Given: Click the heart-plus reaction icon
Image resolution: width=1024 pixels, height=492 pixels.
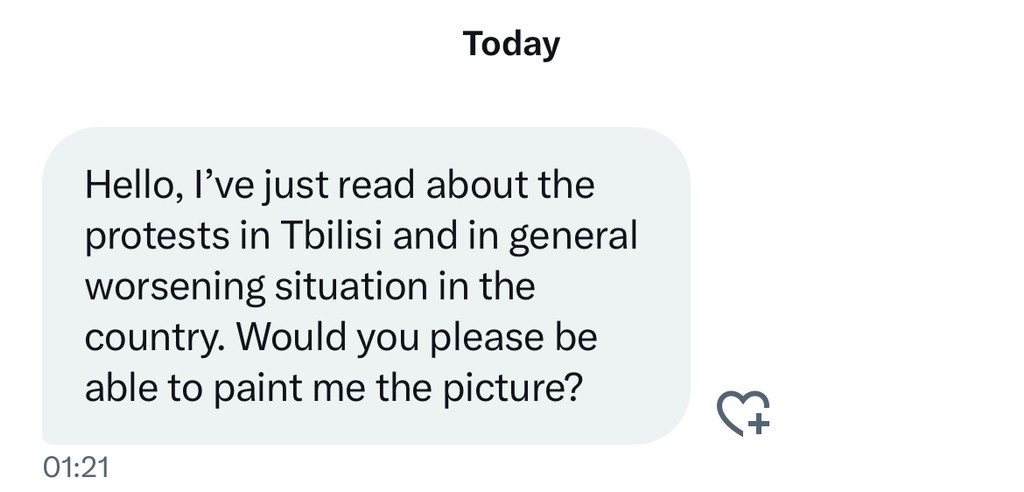Looking at the screenshot, I should [744, 412].
